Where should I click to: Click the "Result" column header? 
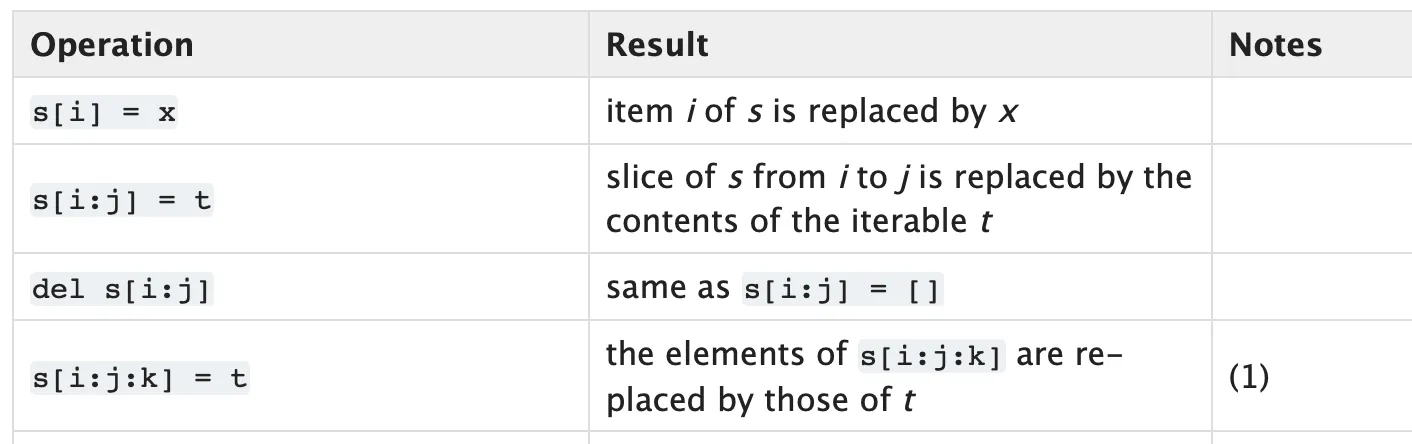tap(657, 45)
